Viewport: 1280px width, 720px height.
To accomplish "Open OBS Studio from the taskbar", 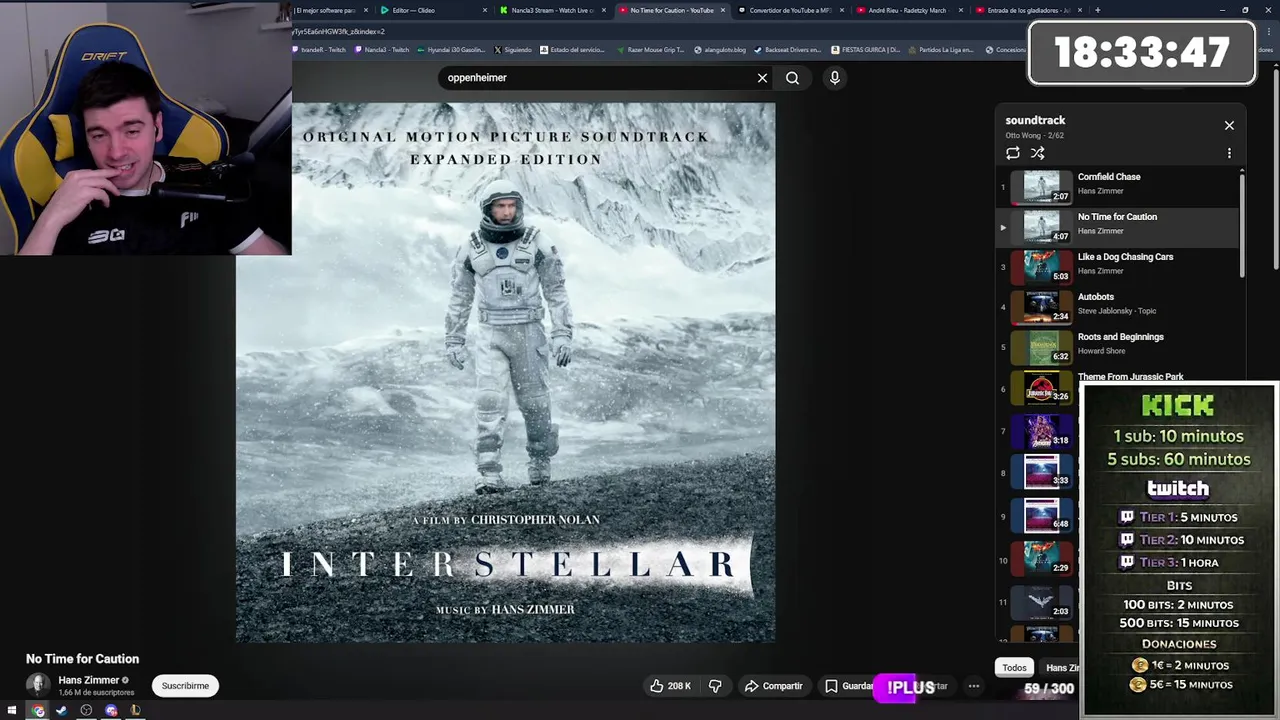I will (86, 711).
